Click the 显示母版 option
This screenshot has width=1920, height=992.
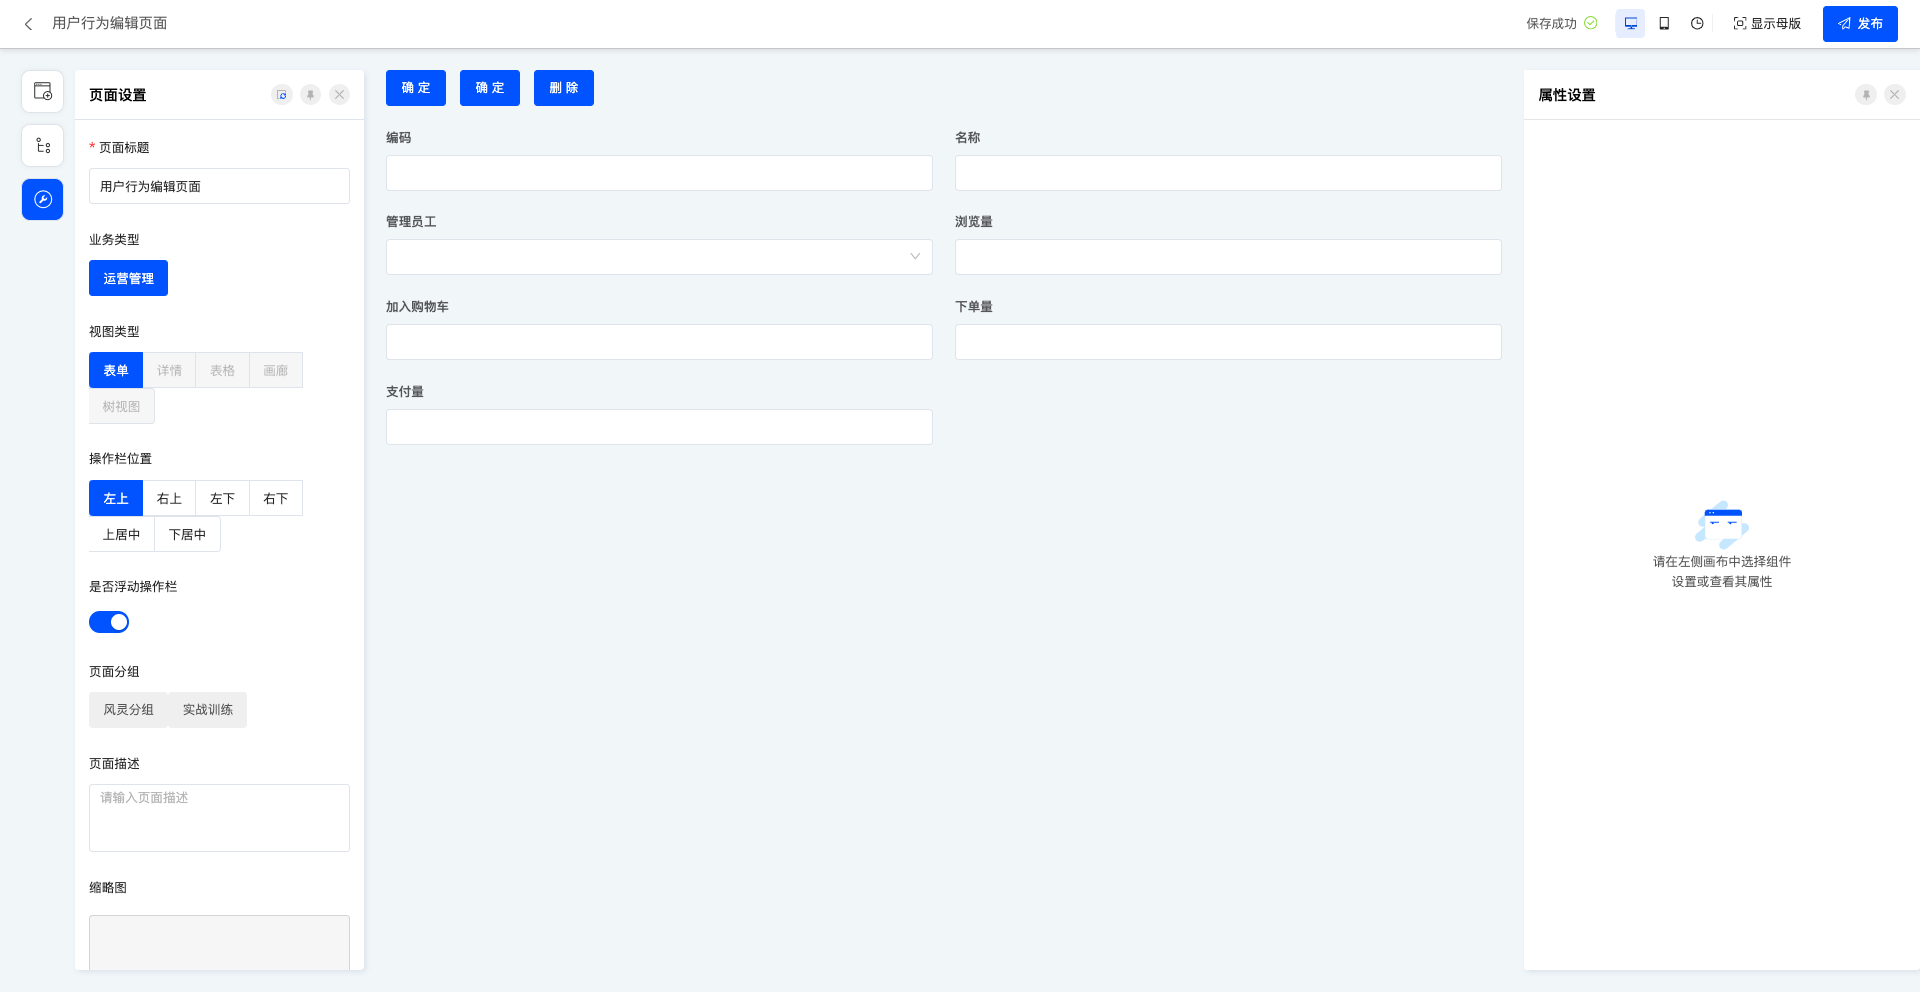1767,24
